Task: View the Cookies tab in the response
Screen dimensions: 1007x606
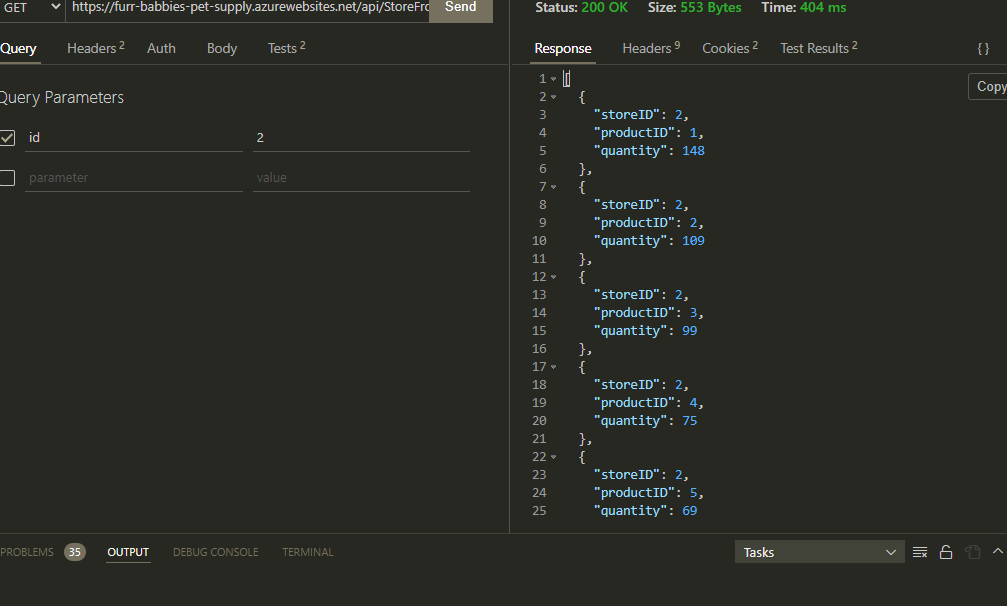Action: pyautogui.click(x=725, y=47)
